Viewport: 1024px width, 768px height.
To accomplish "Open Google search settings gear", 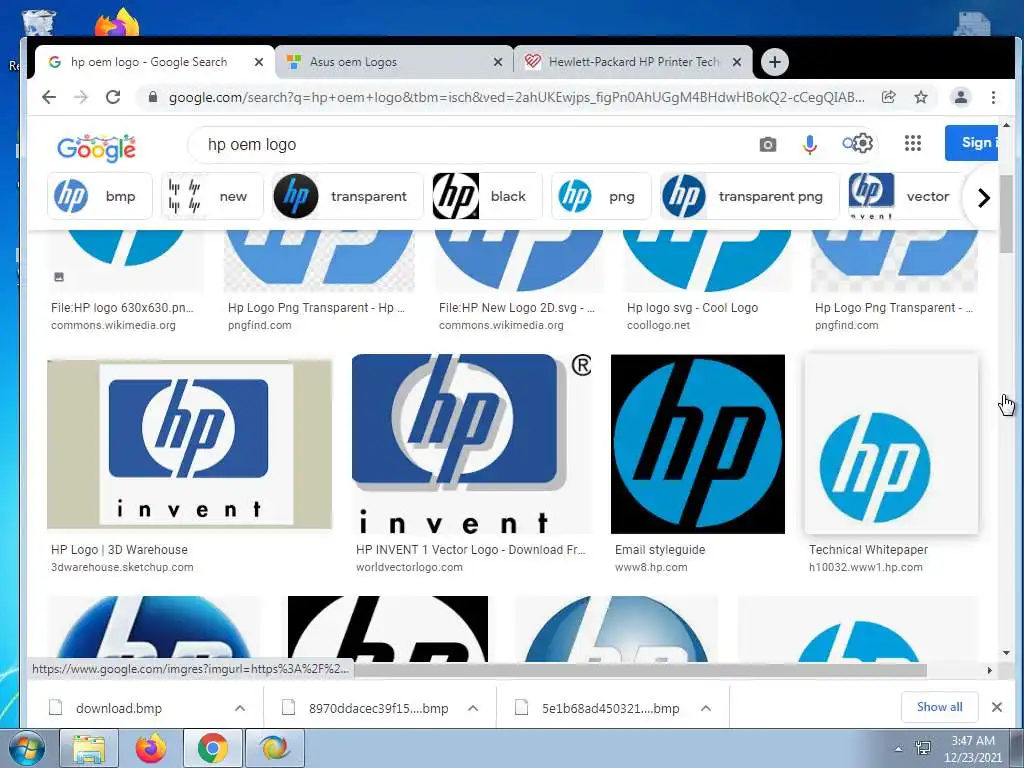I will click(862, 143).
